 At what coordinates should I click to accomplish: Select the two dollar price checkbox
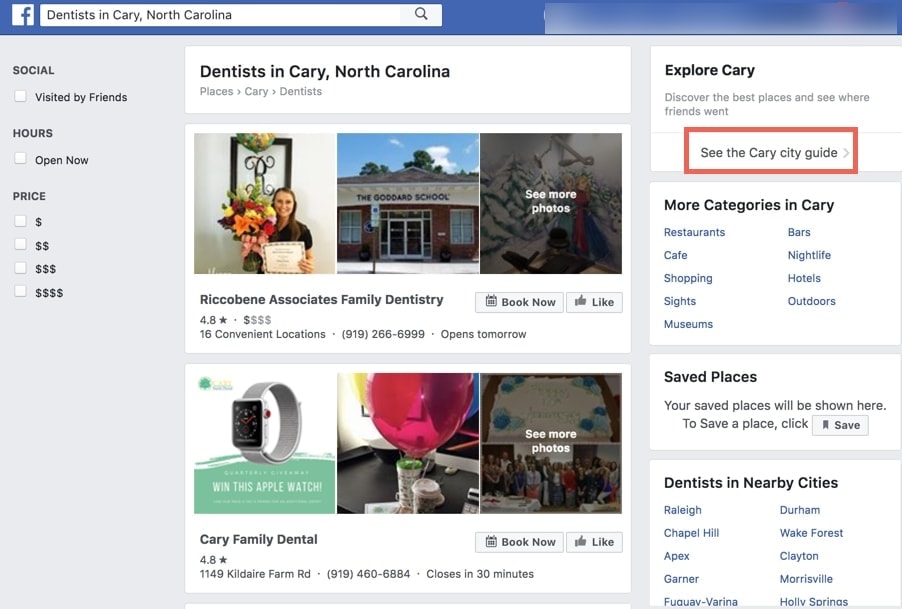coord(20,245)
